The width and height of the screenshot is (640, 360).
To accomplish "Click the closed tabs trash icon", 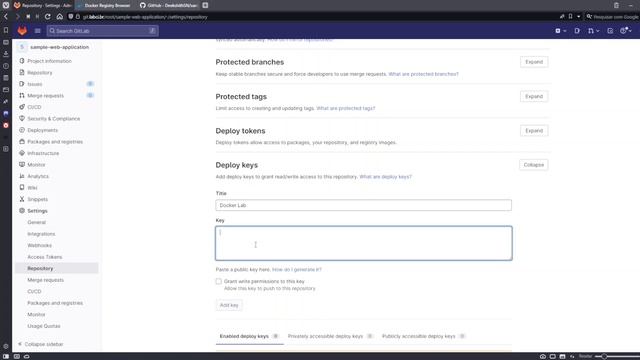I will (x=616, y=5).
